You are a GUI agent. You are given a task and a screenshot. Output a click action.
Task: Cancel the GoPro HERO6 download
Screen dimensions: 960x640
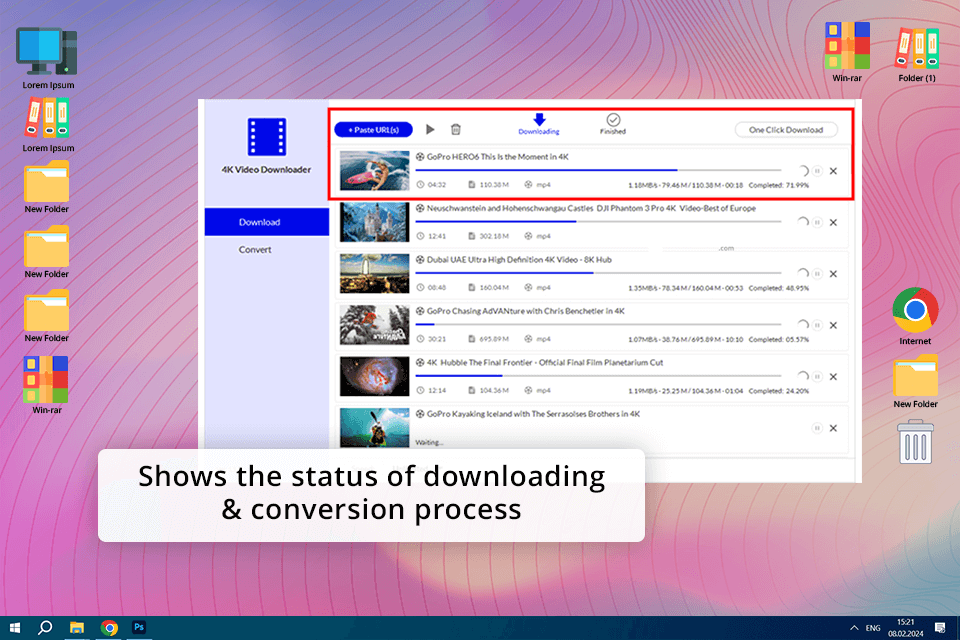tap(833, 171)
